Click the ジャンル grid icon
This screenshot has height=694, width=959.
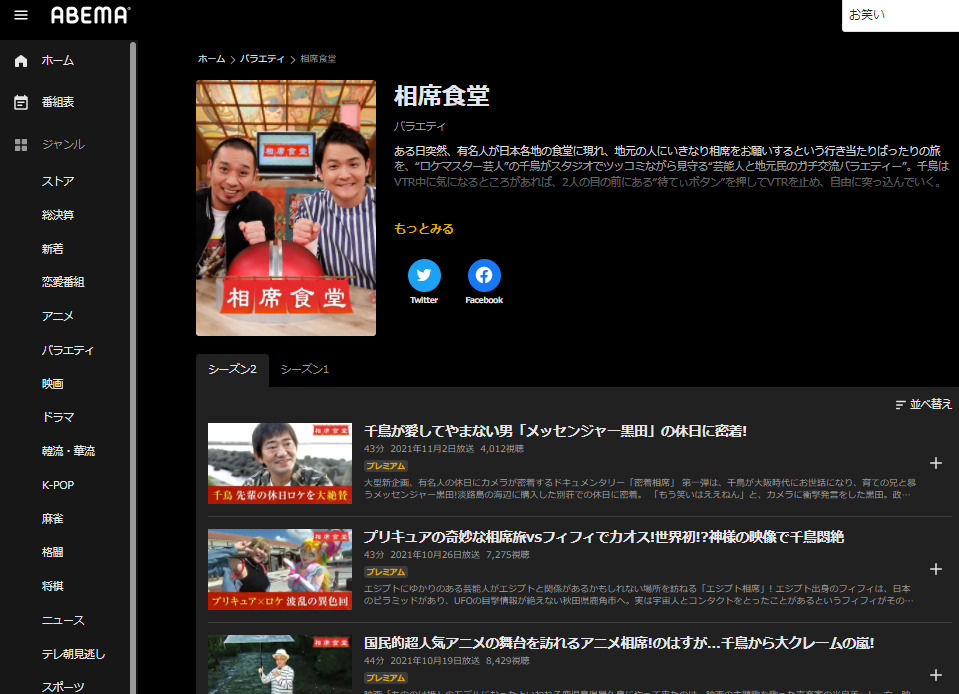21,145
